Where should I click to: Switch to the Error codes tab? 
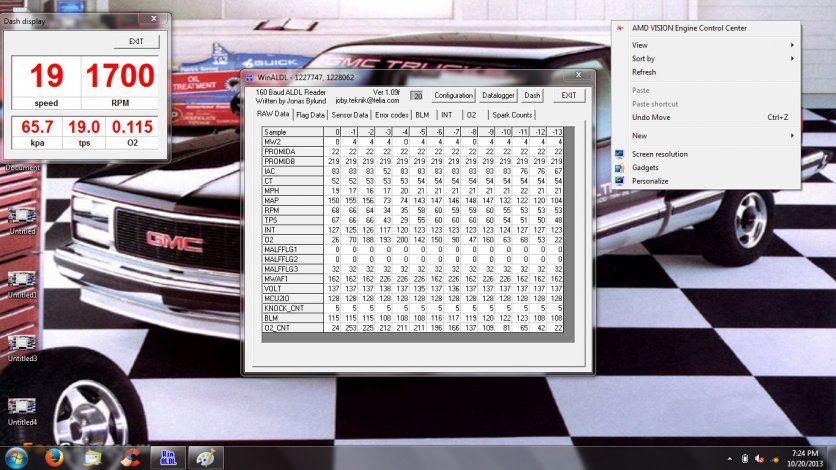[391, 115]
